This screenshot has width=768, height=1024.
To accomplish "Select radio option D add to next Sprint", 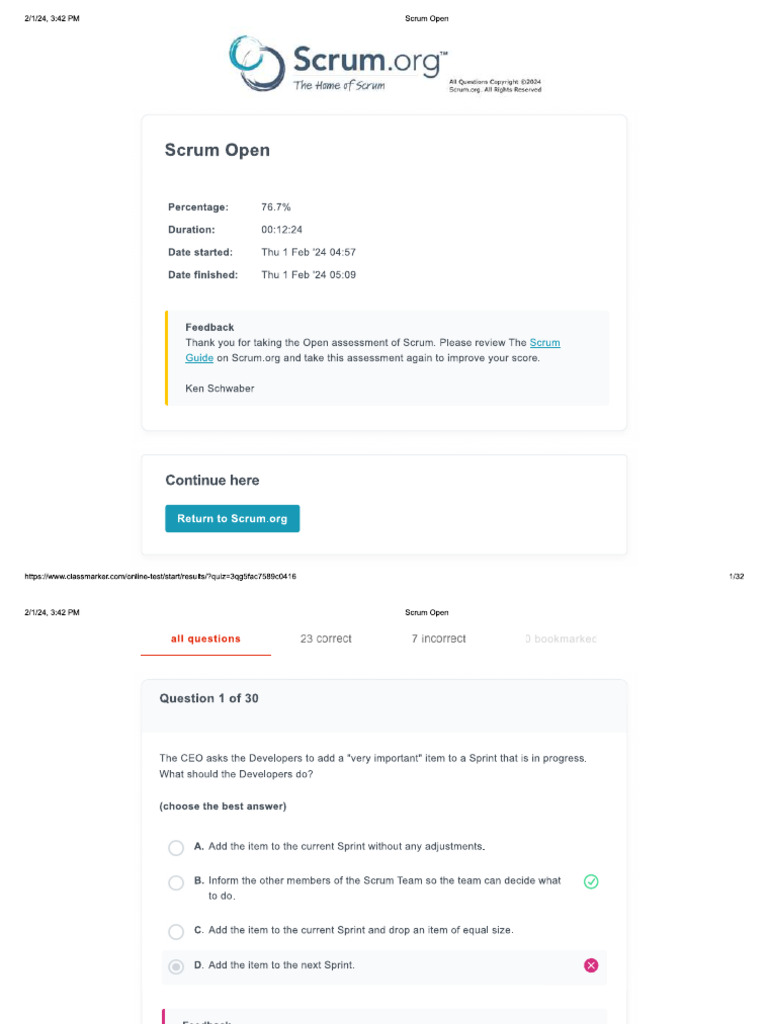I will [176, 967].
